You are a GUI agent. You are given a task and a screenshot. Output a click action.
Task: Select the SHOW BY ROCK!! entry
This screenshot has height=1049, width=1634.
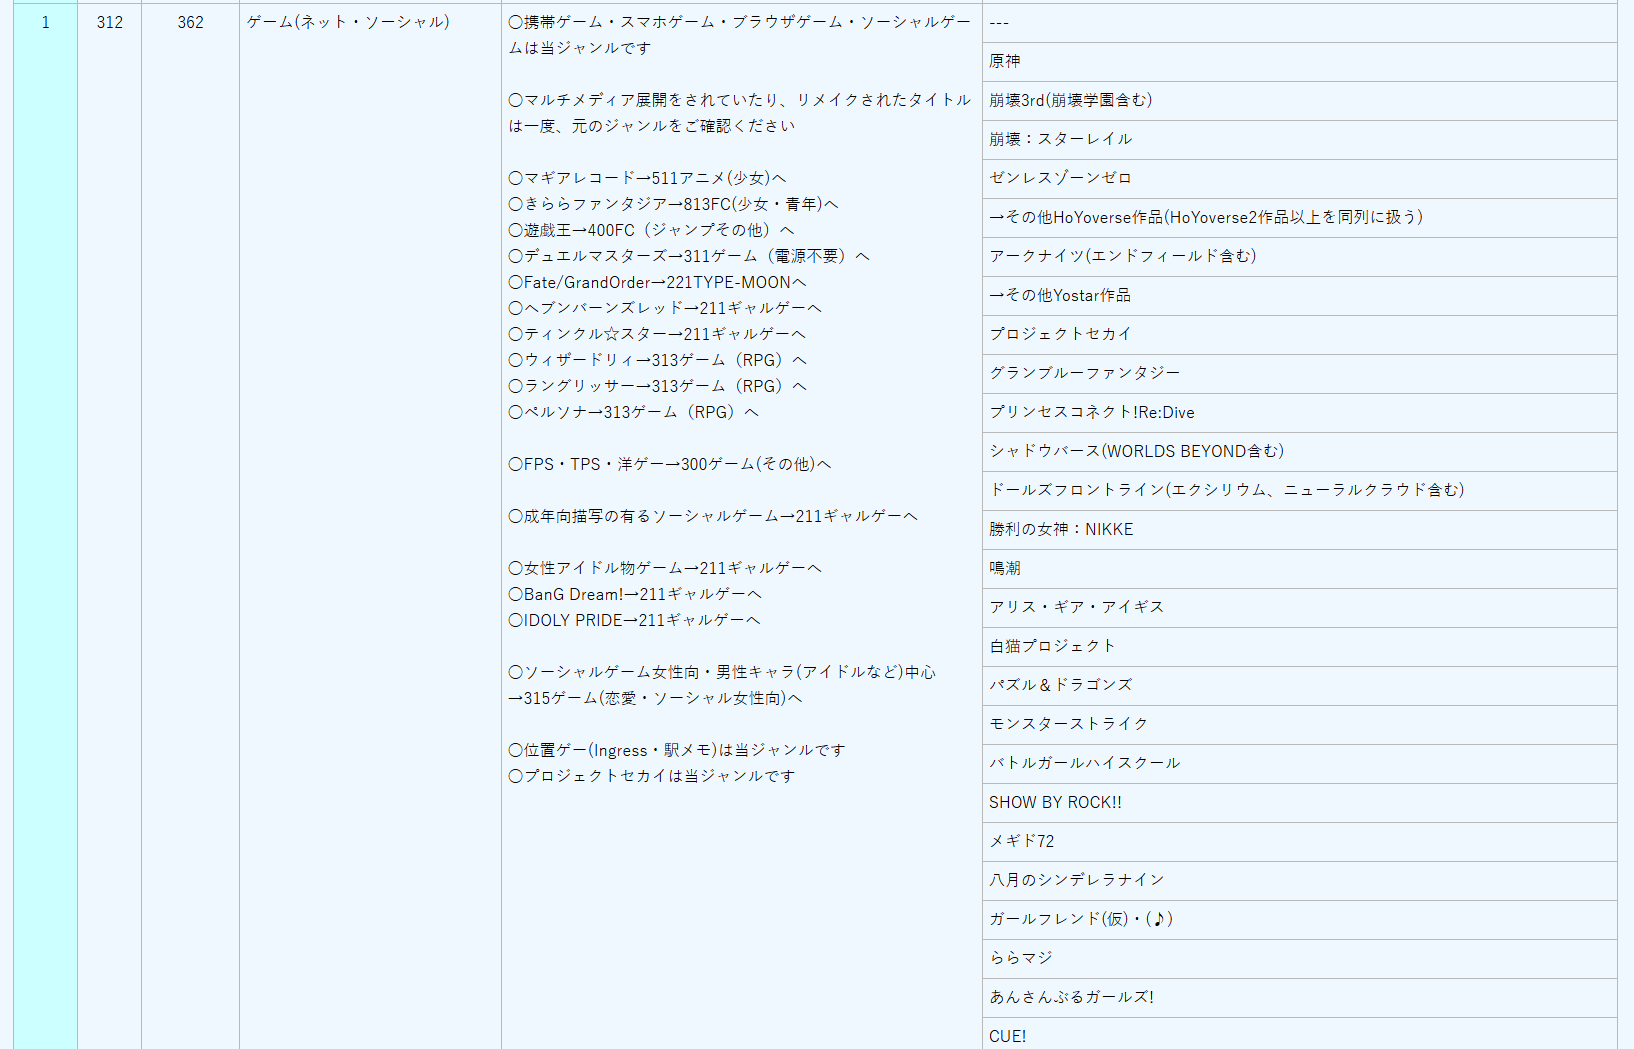pos(1299,802)
